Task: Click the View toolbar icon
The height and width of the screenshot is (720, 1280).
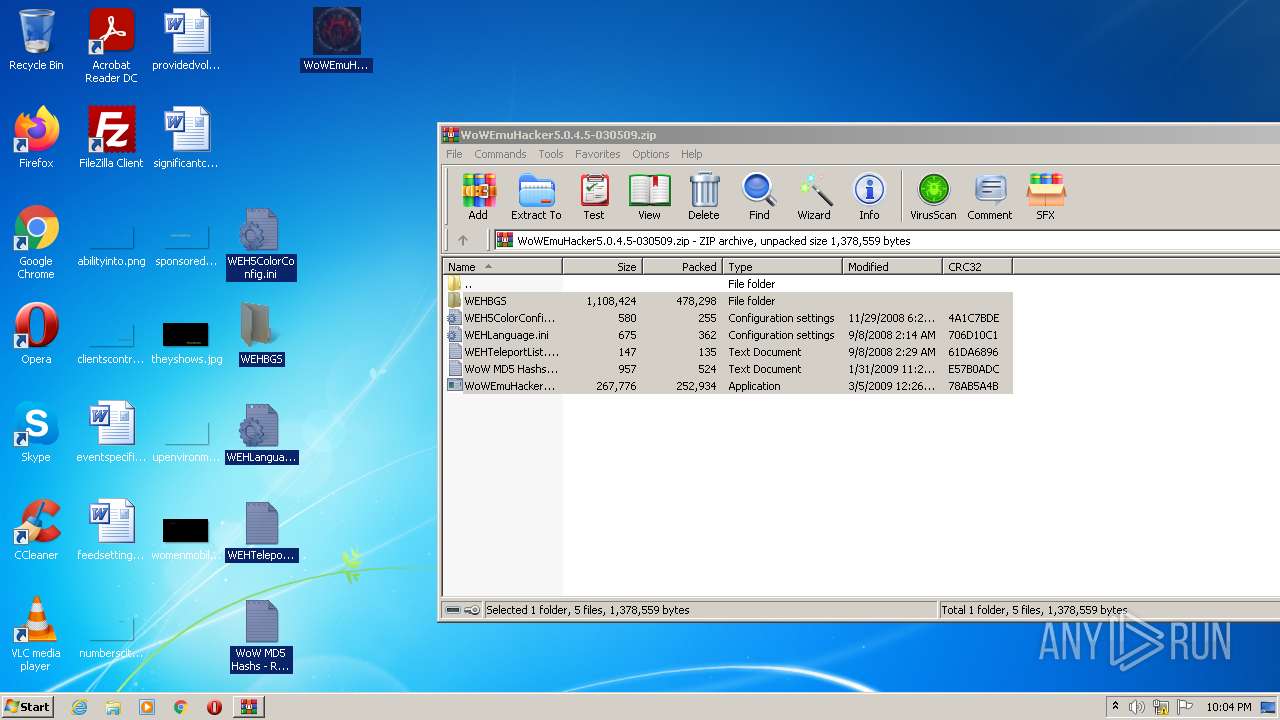Action: [x=649, y=196]
